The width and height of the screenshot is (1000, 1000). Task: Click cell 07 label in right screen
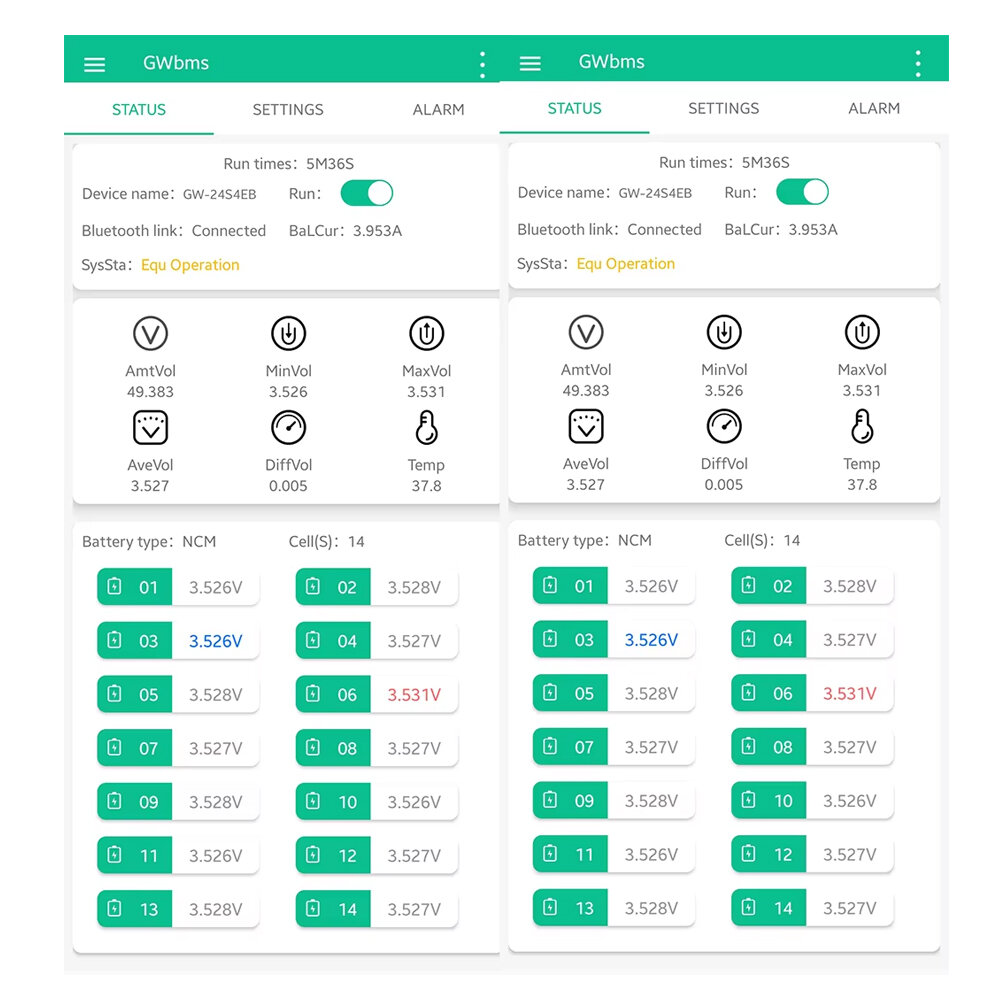(584, 747)
